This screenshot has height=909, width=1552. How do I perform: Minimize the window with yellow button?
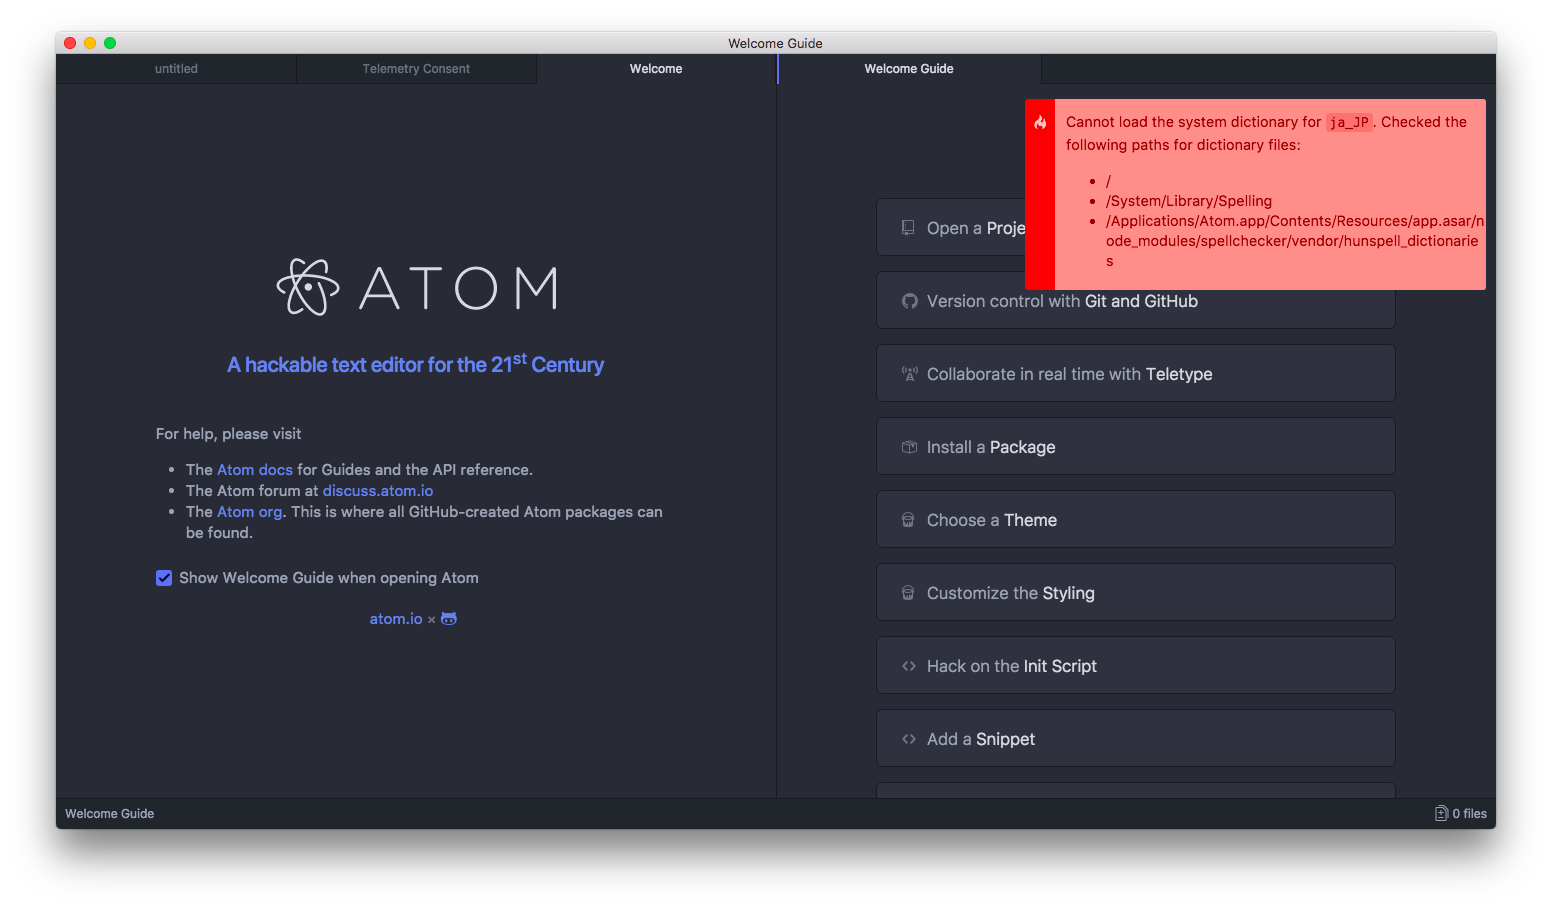[90, 43]
